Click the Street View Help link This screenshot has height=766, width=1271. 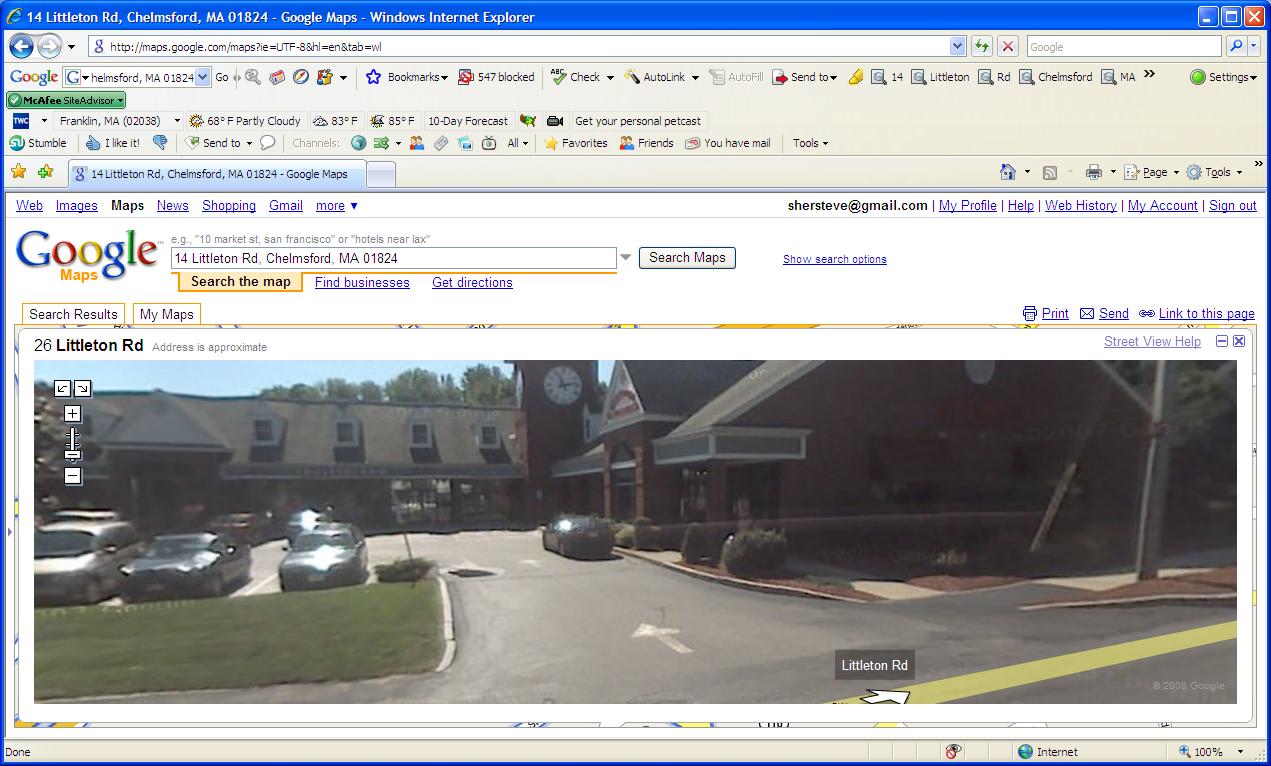[x=1152, y=341]
